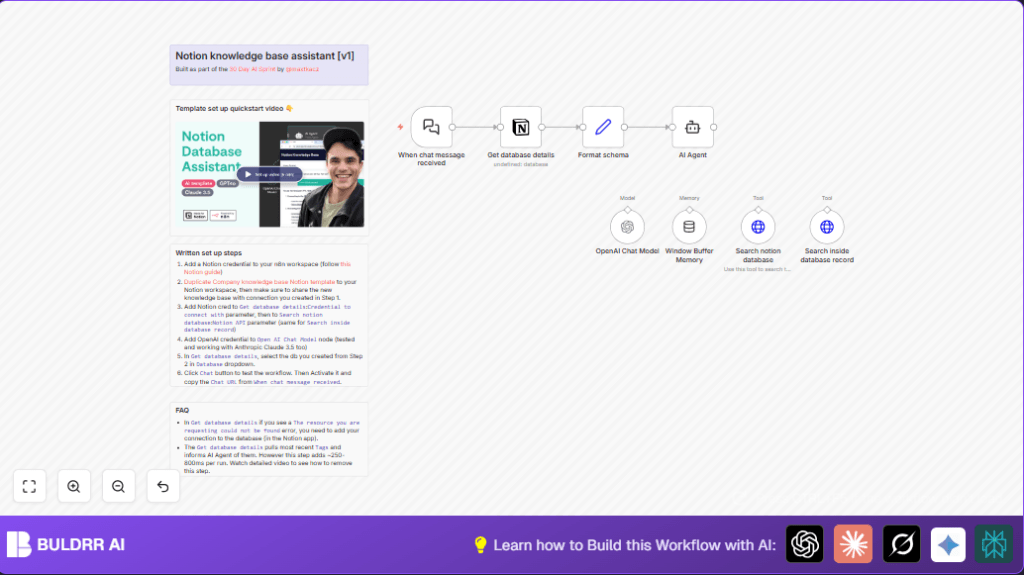Select the Window Buffer Memory node
The height and width of the screenshot is (575, 1024).
689,226
